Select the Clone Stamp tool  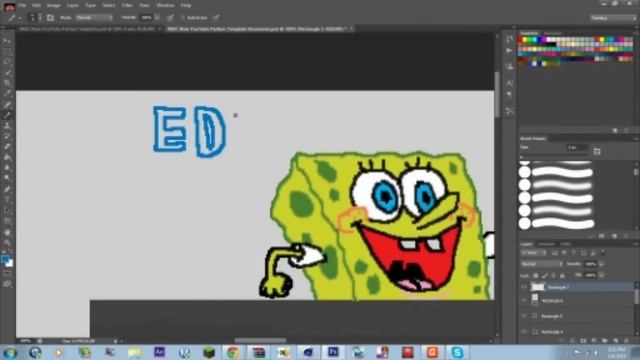point(7,126)
